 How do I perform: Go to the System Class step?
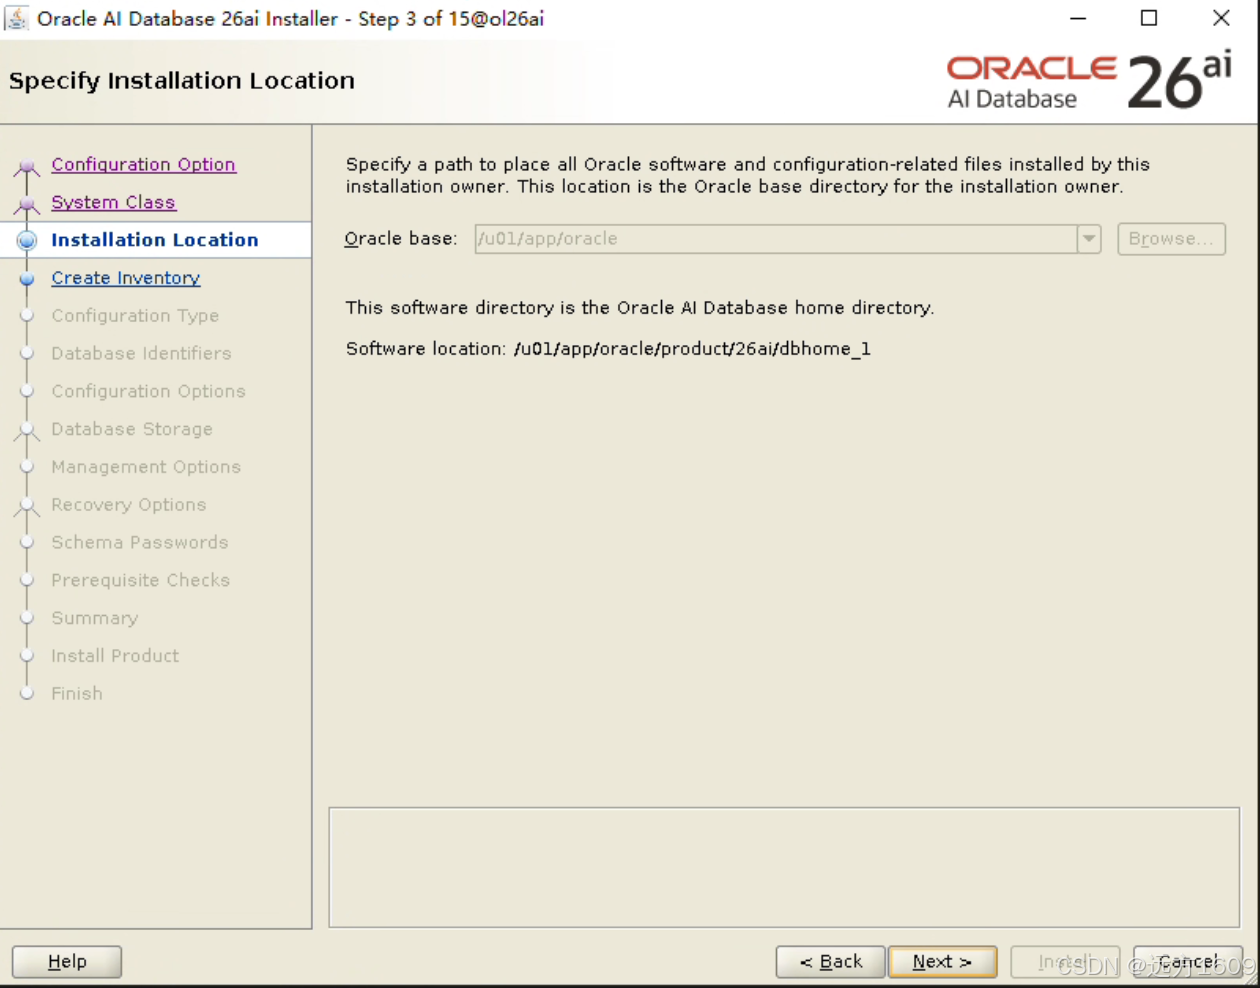pyautogui.click(x=113, y=202)
